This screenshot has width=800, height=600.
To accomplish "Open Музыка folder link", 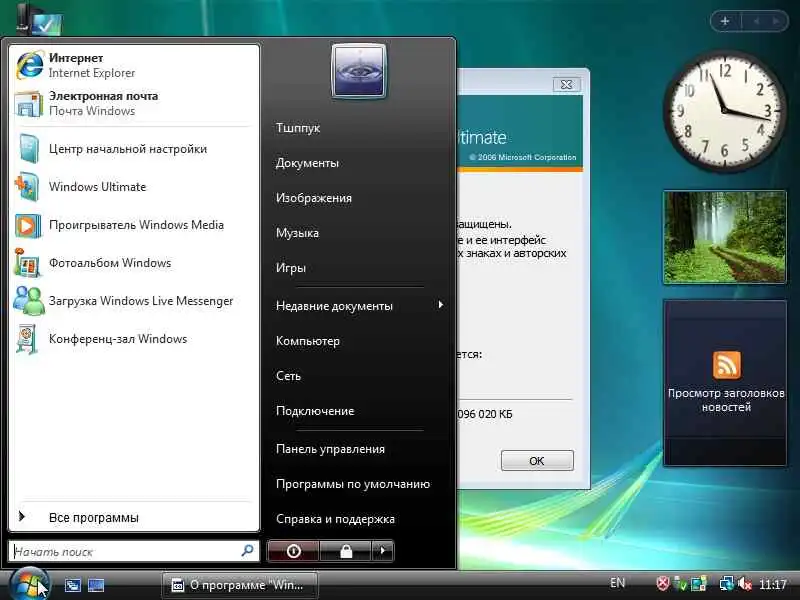I will (297, 233).
